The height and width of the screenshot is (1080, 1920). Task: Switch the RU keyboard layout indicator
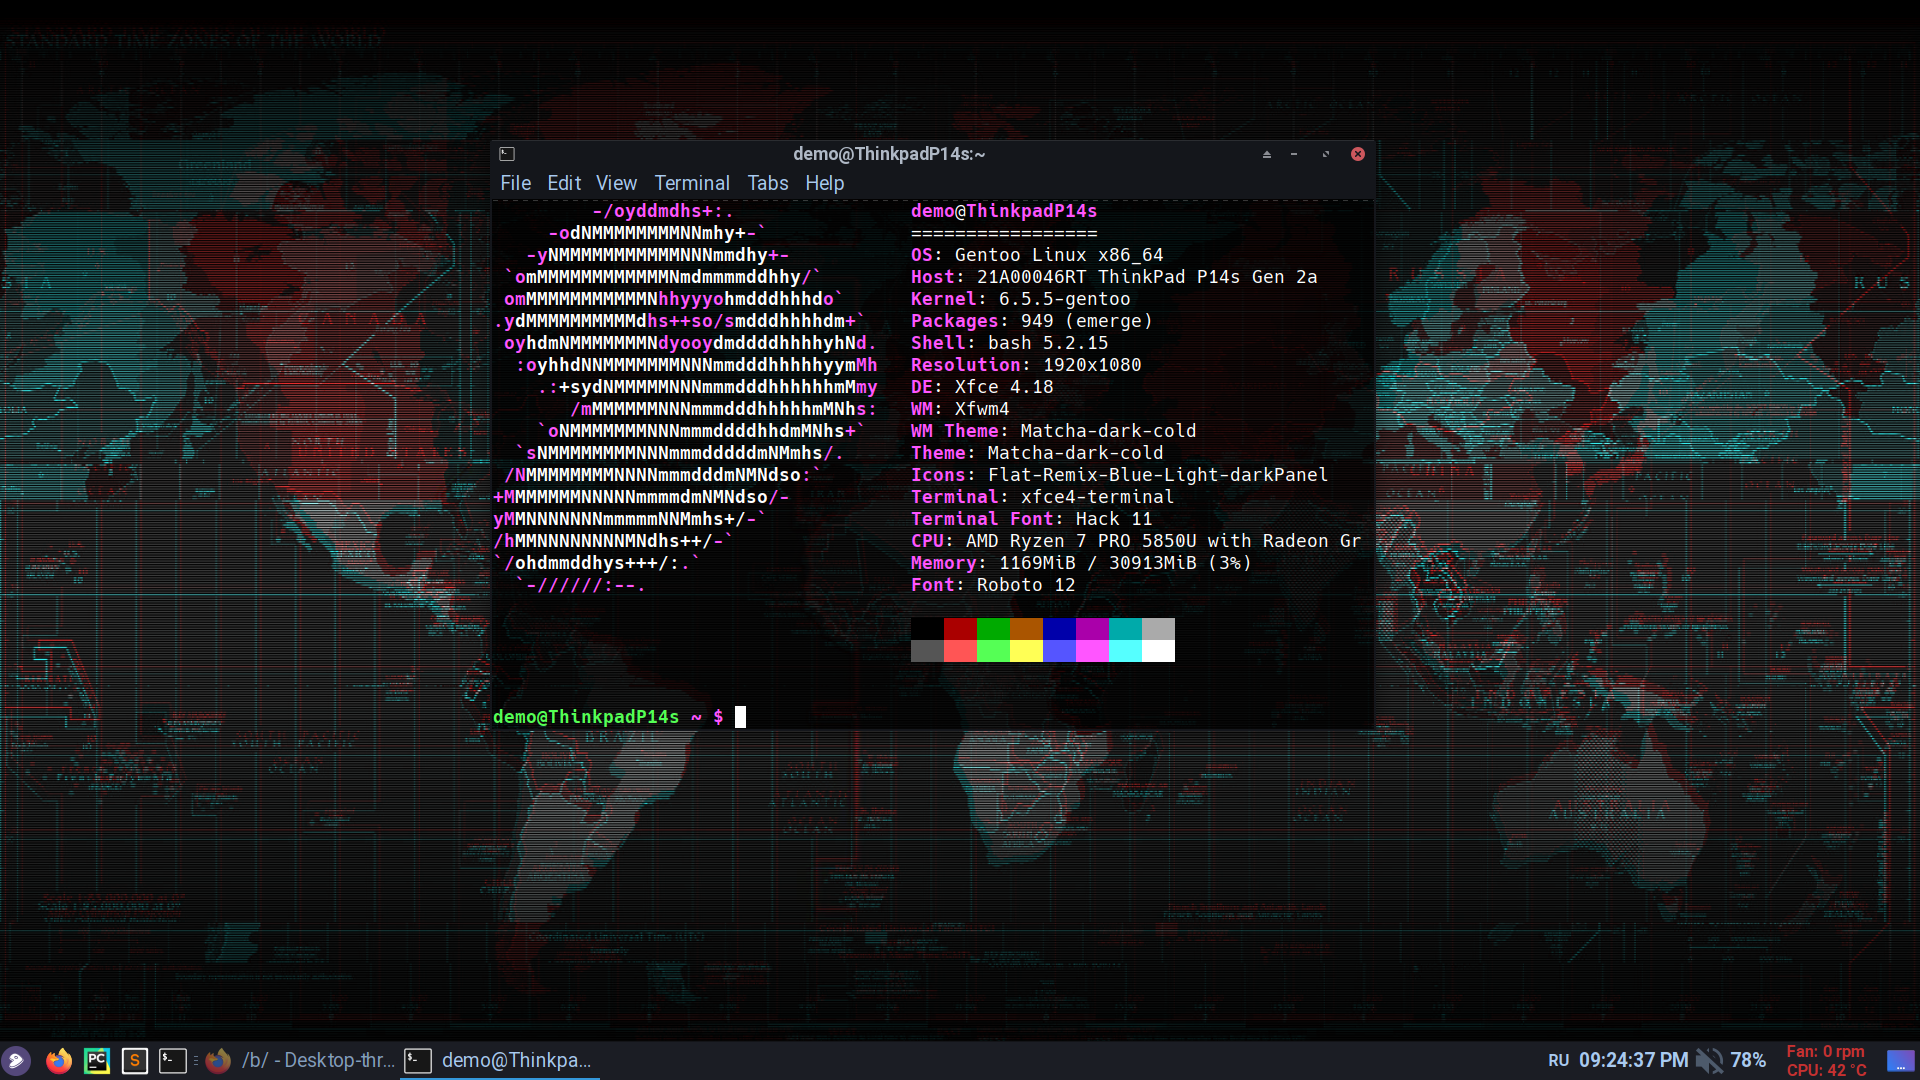point(1559,1060)
